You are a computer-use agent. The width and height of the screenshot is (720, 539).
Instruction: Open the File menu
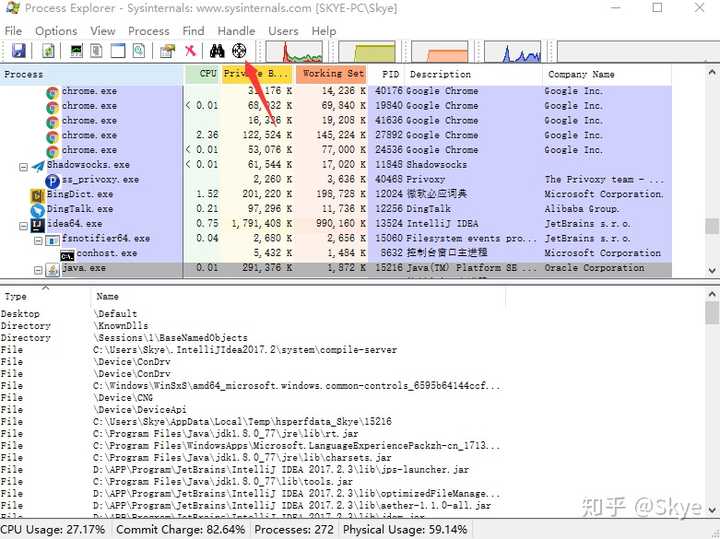(x=13, y=31)
